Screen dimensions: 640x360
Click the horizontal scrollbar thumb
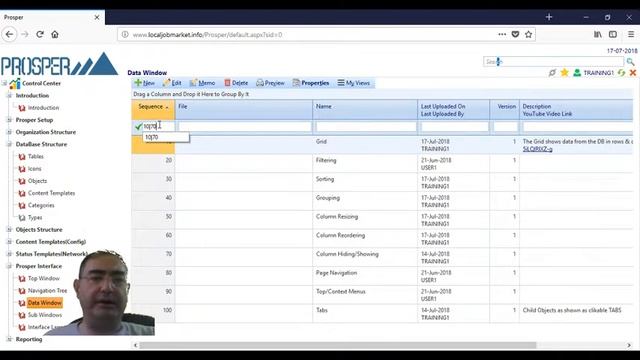pyautogui.click(x=338, y=345)
